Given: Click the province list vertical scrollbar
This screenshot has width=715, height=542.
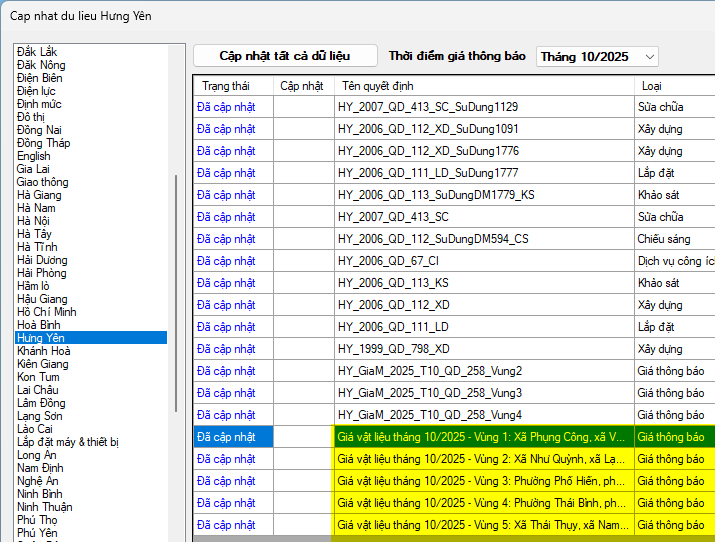Looking at the screenshot, I should (x=177, y=300).
